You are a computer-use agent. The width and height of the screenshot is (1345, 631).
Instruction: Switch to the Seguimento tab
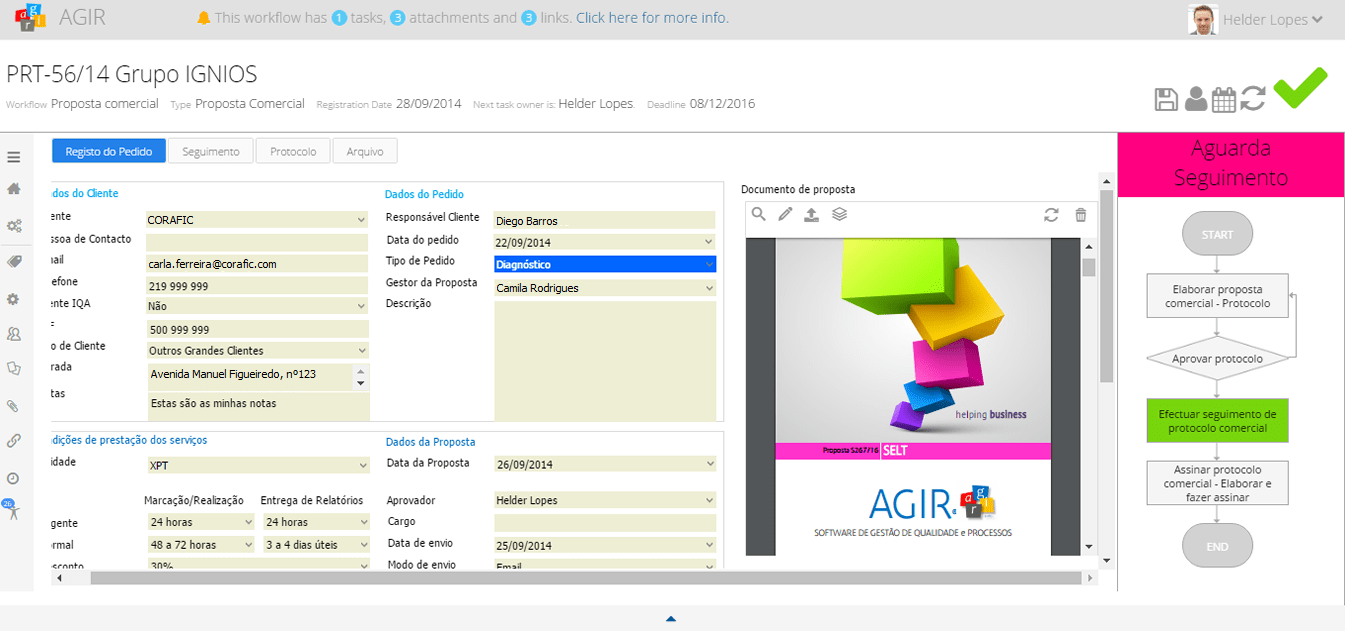coord(210,151)
